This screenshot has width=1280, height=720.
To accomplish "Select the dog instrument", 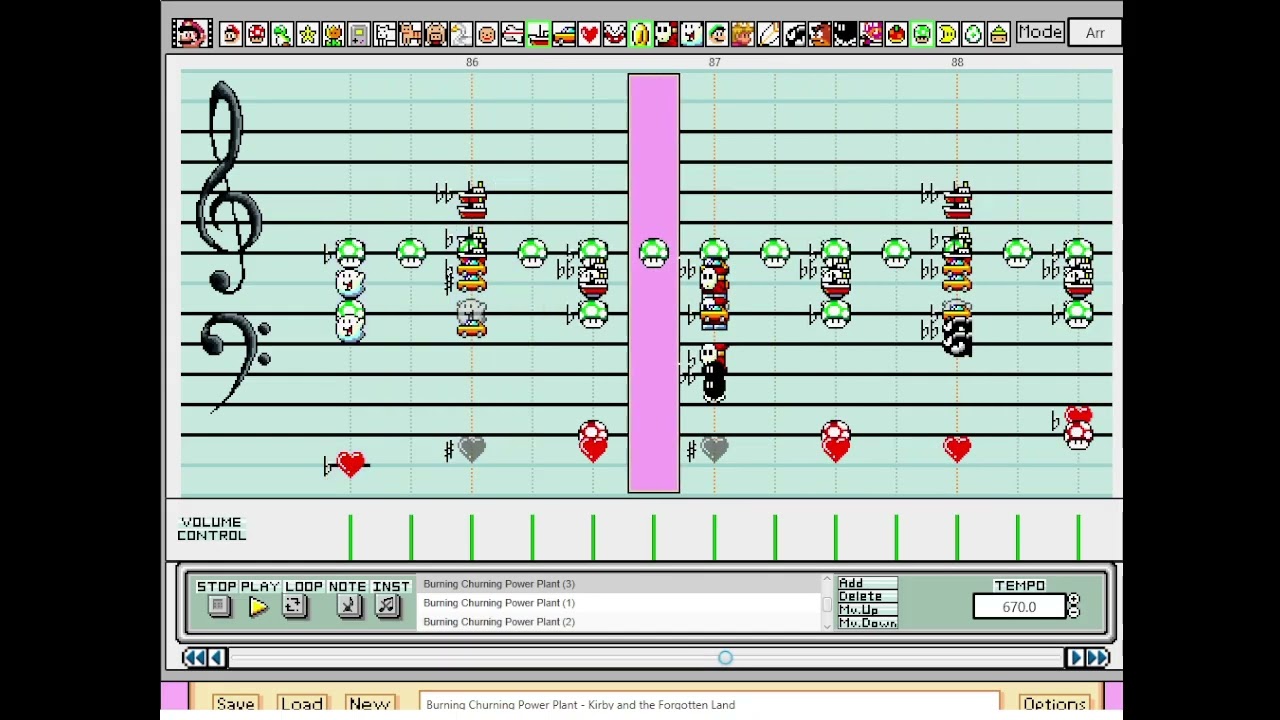I will click(385, 34).
